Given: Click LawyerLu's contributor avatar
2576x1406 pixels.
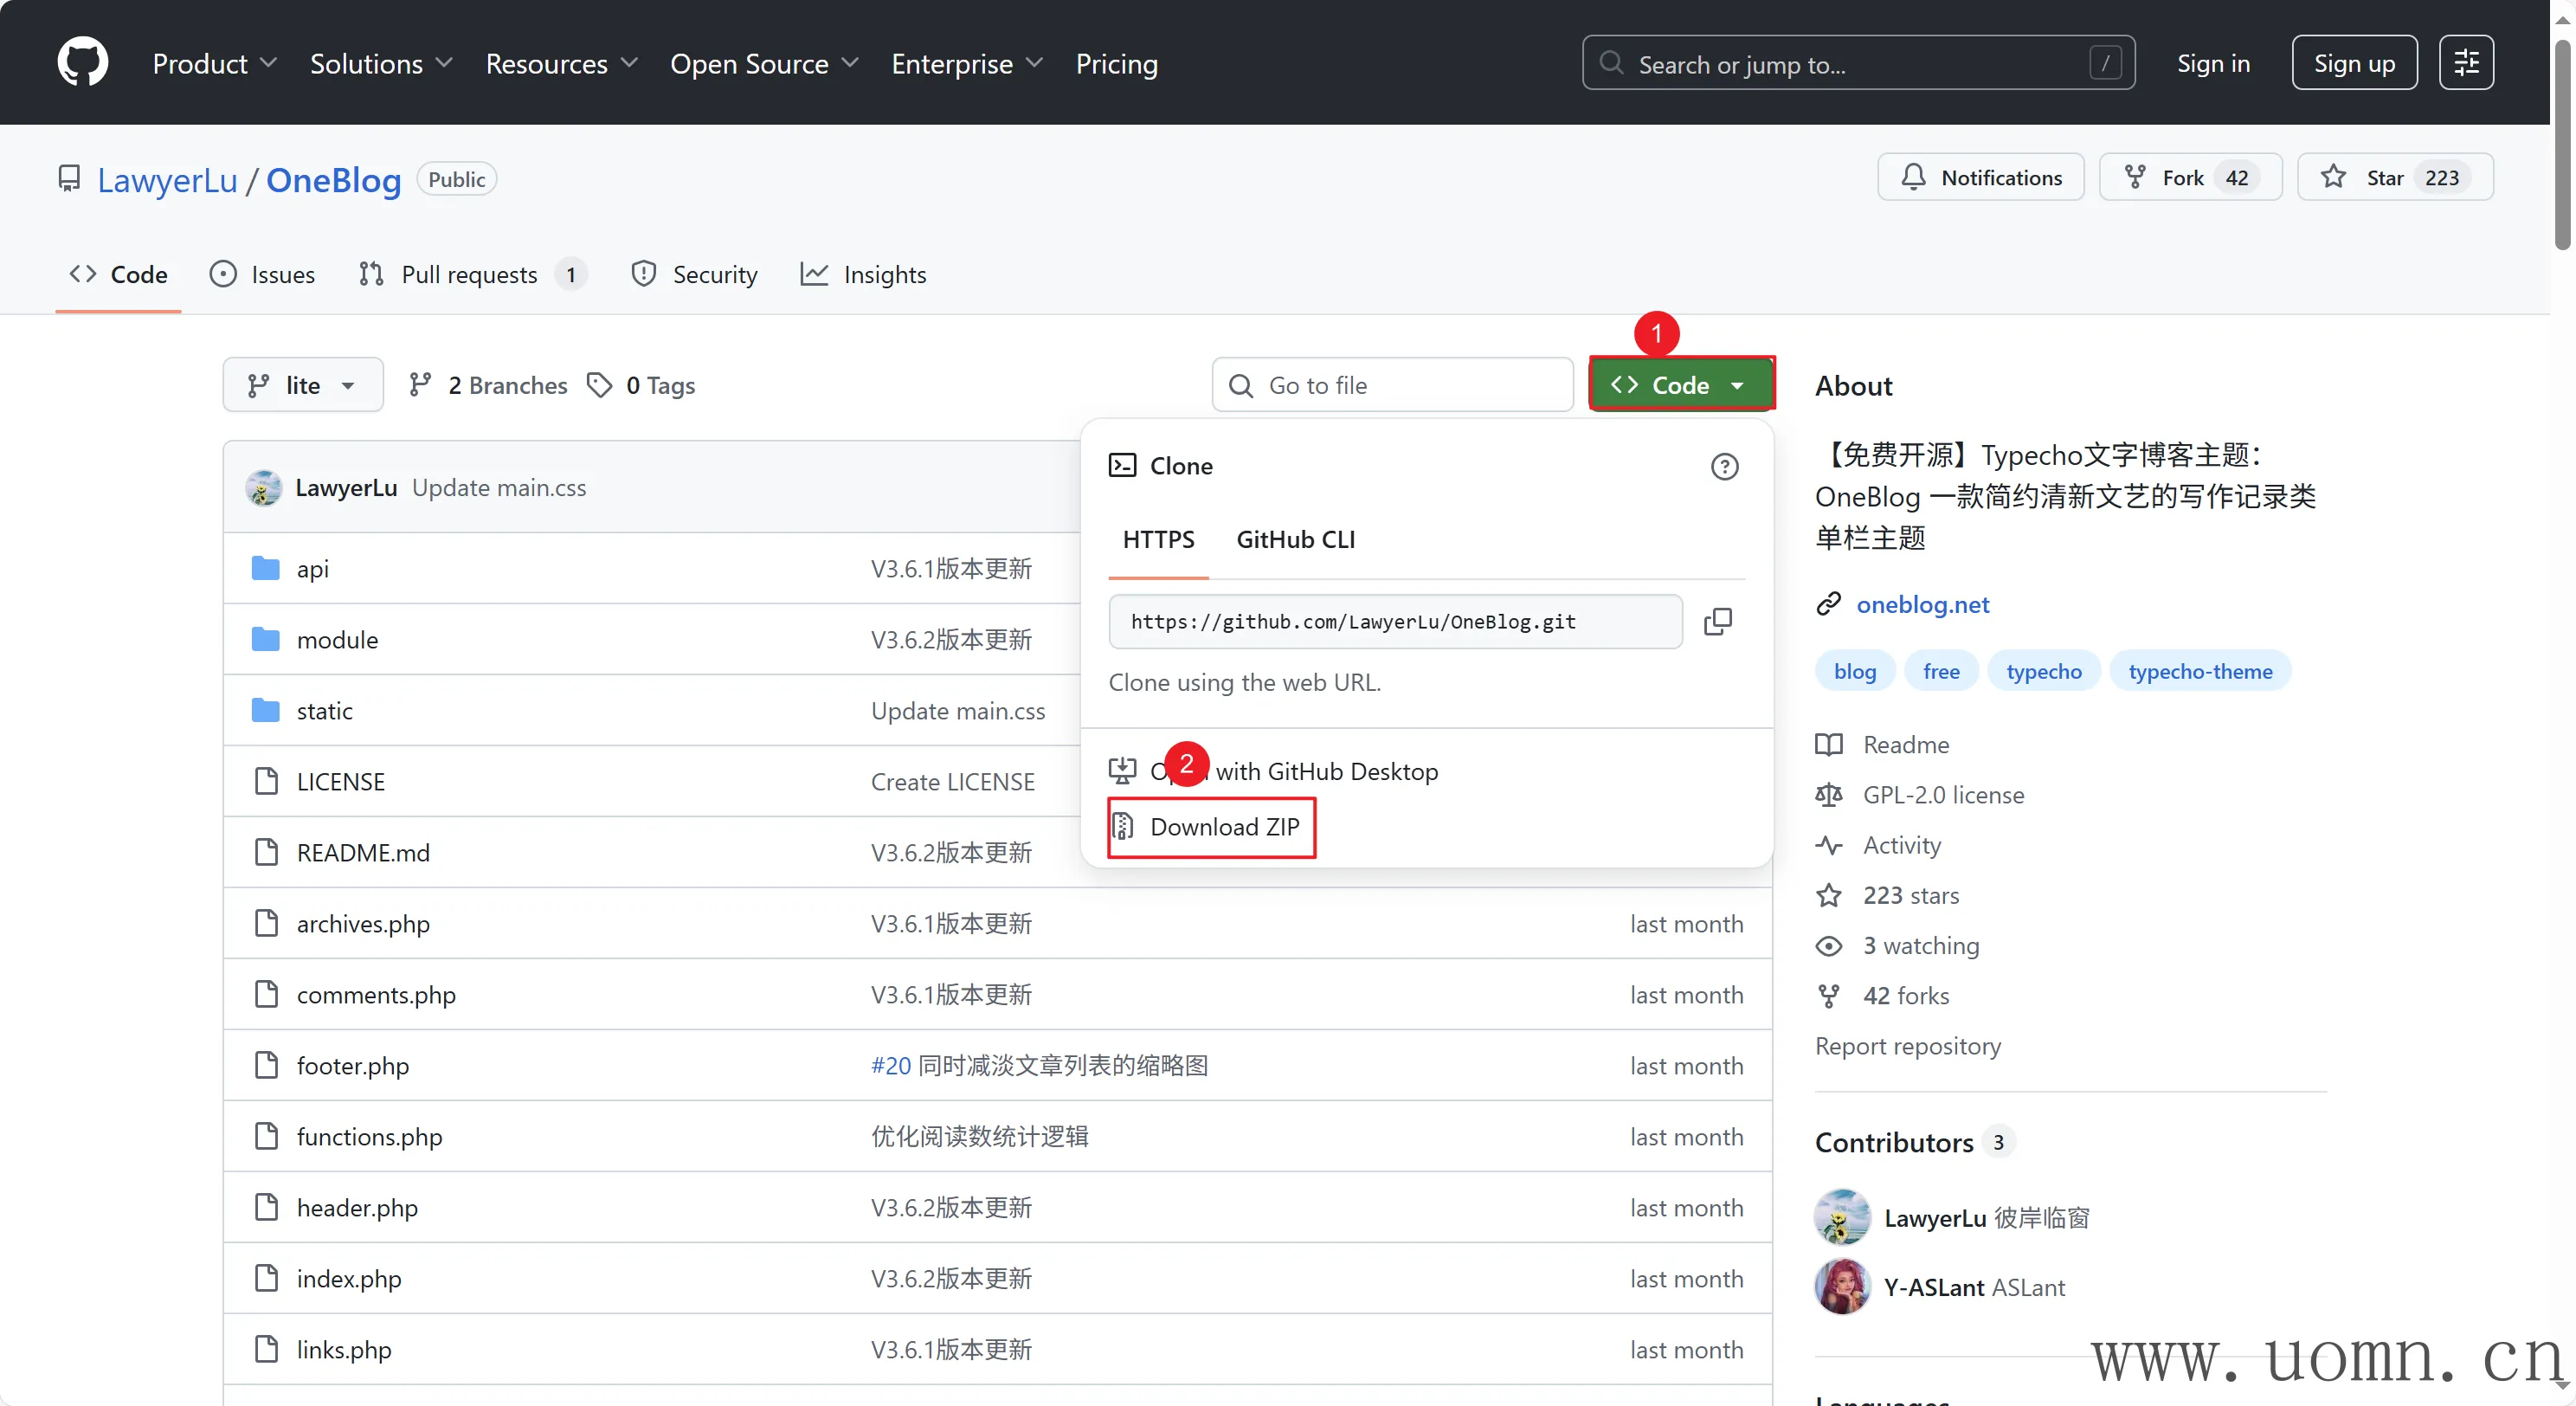Looking at the screenshot, I should [x=1842, y=1217].
